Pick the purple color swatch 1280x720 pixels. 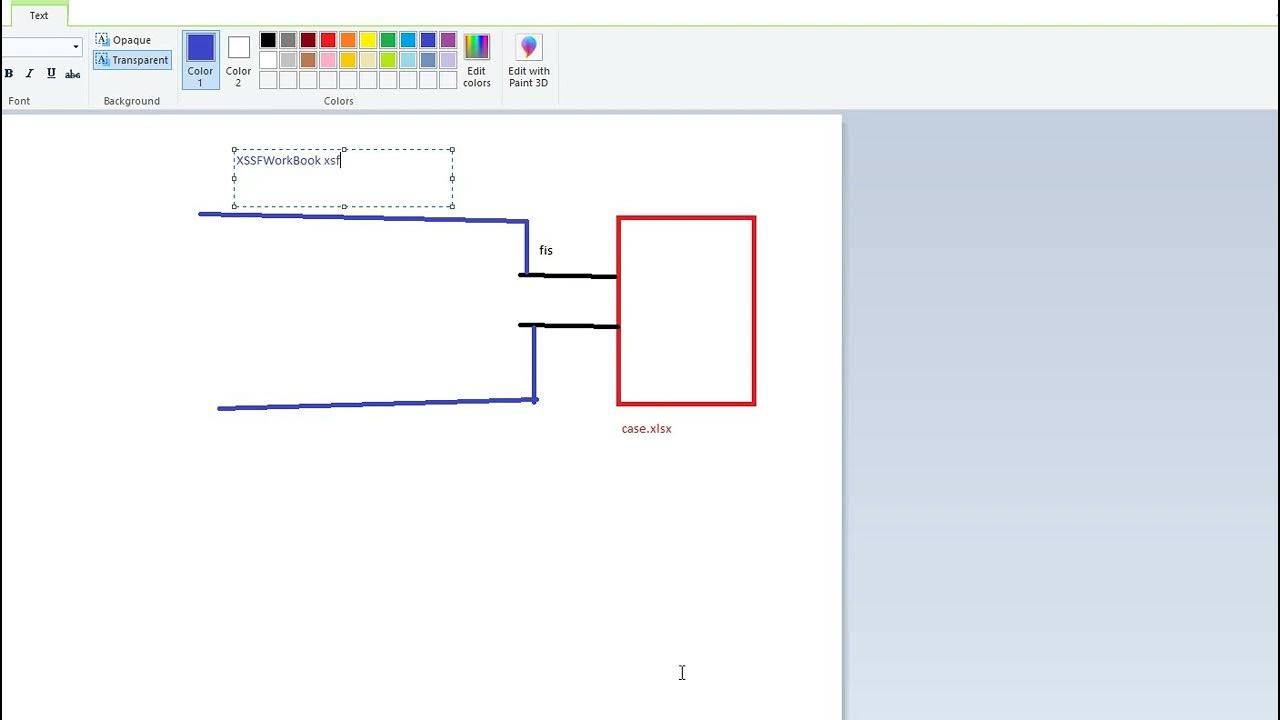point(448,40)
